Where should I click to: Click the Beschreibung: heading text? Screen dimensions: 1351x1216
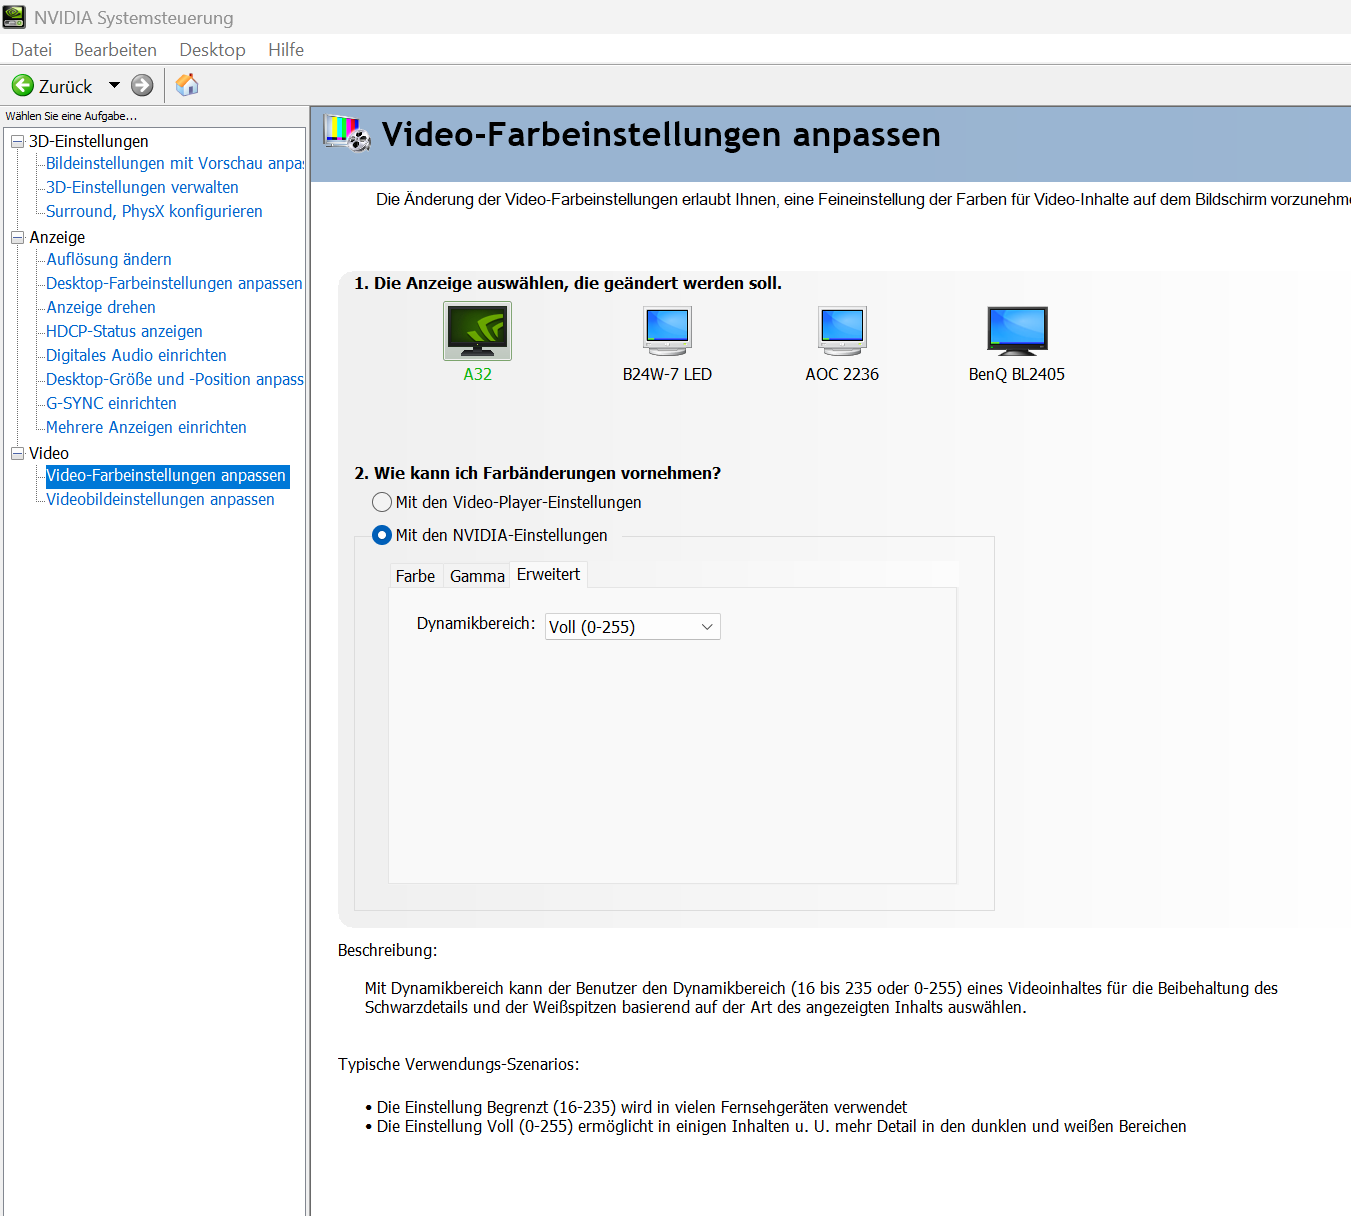(388, 950)
